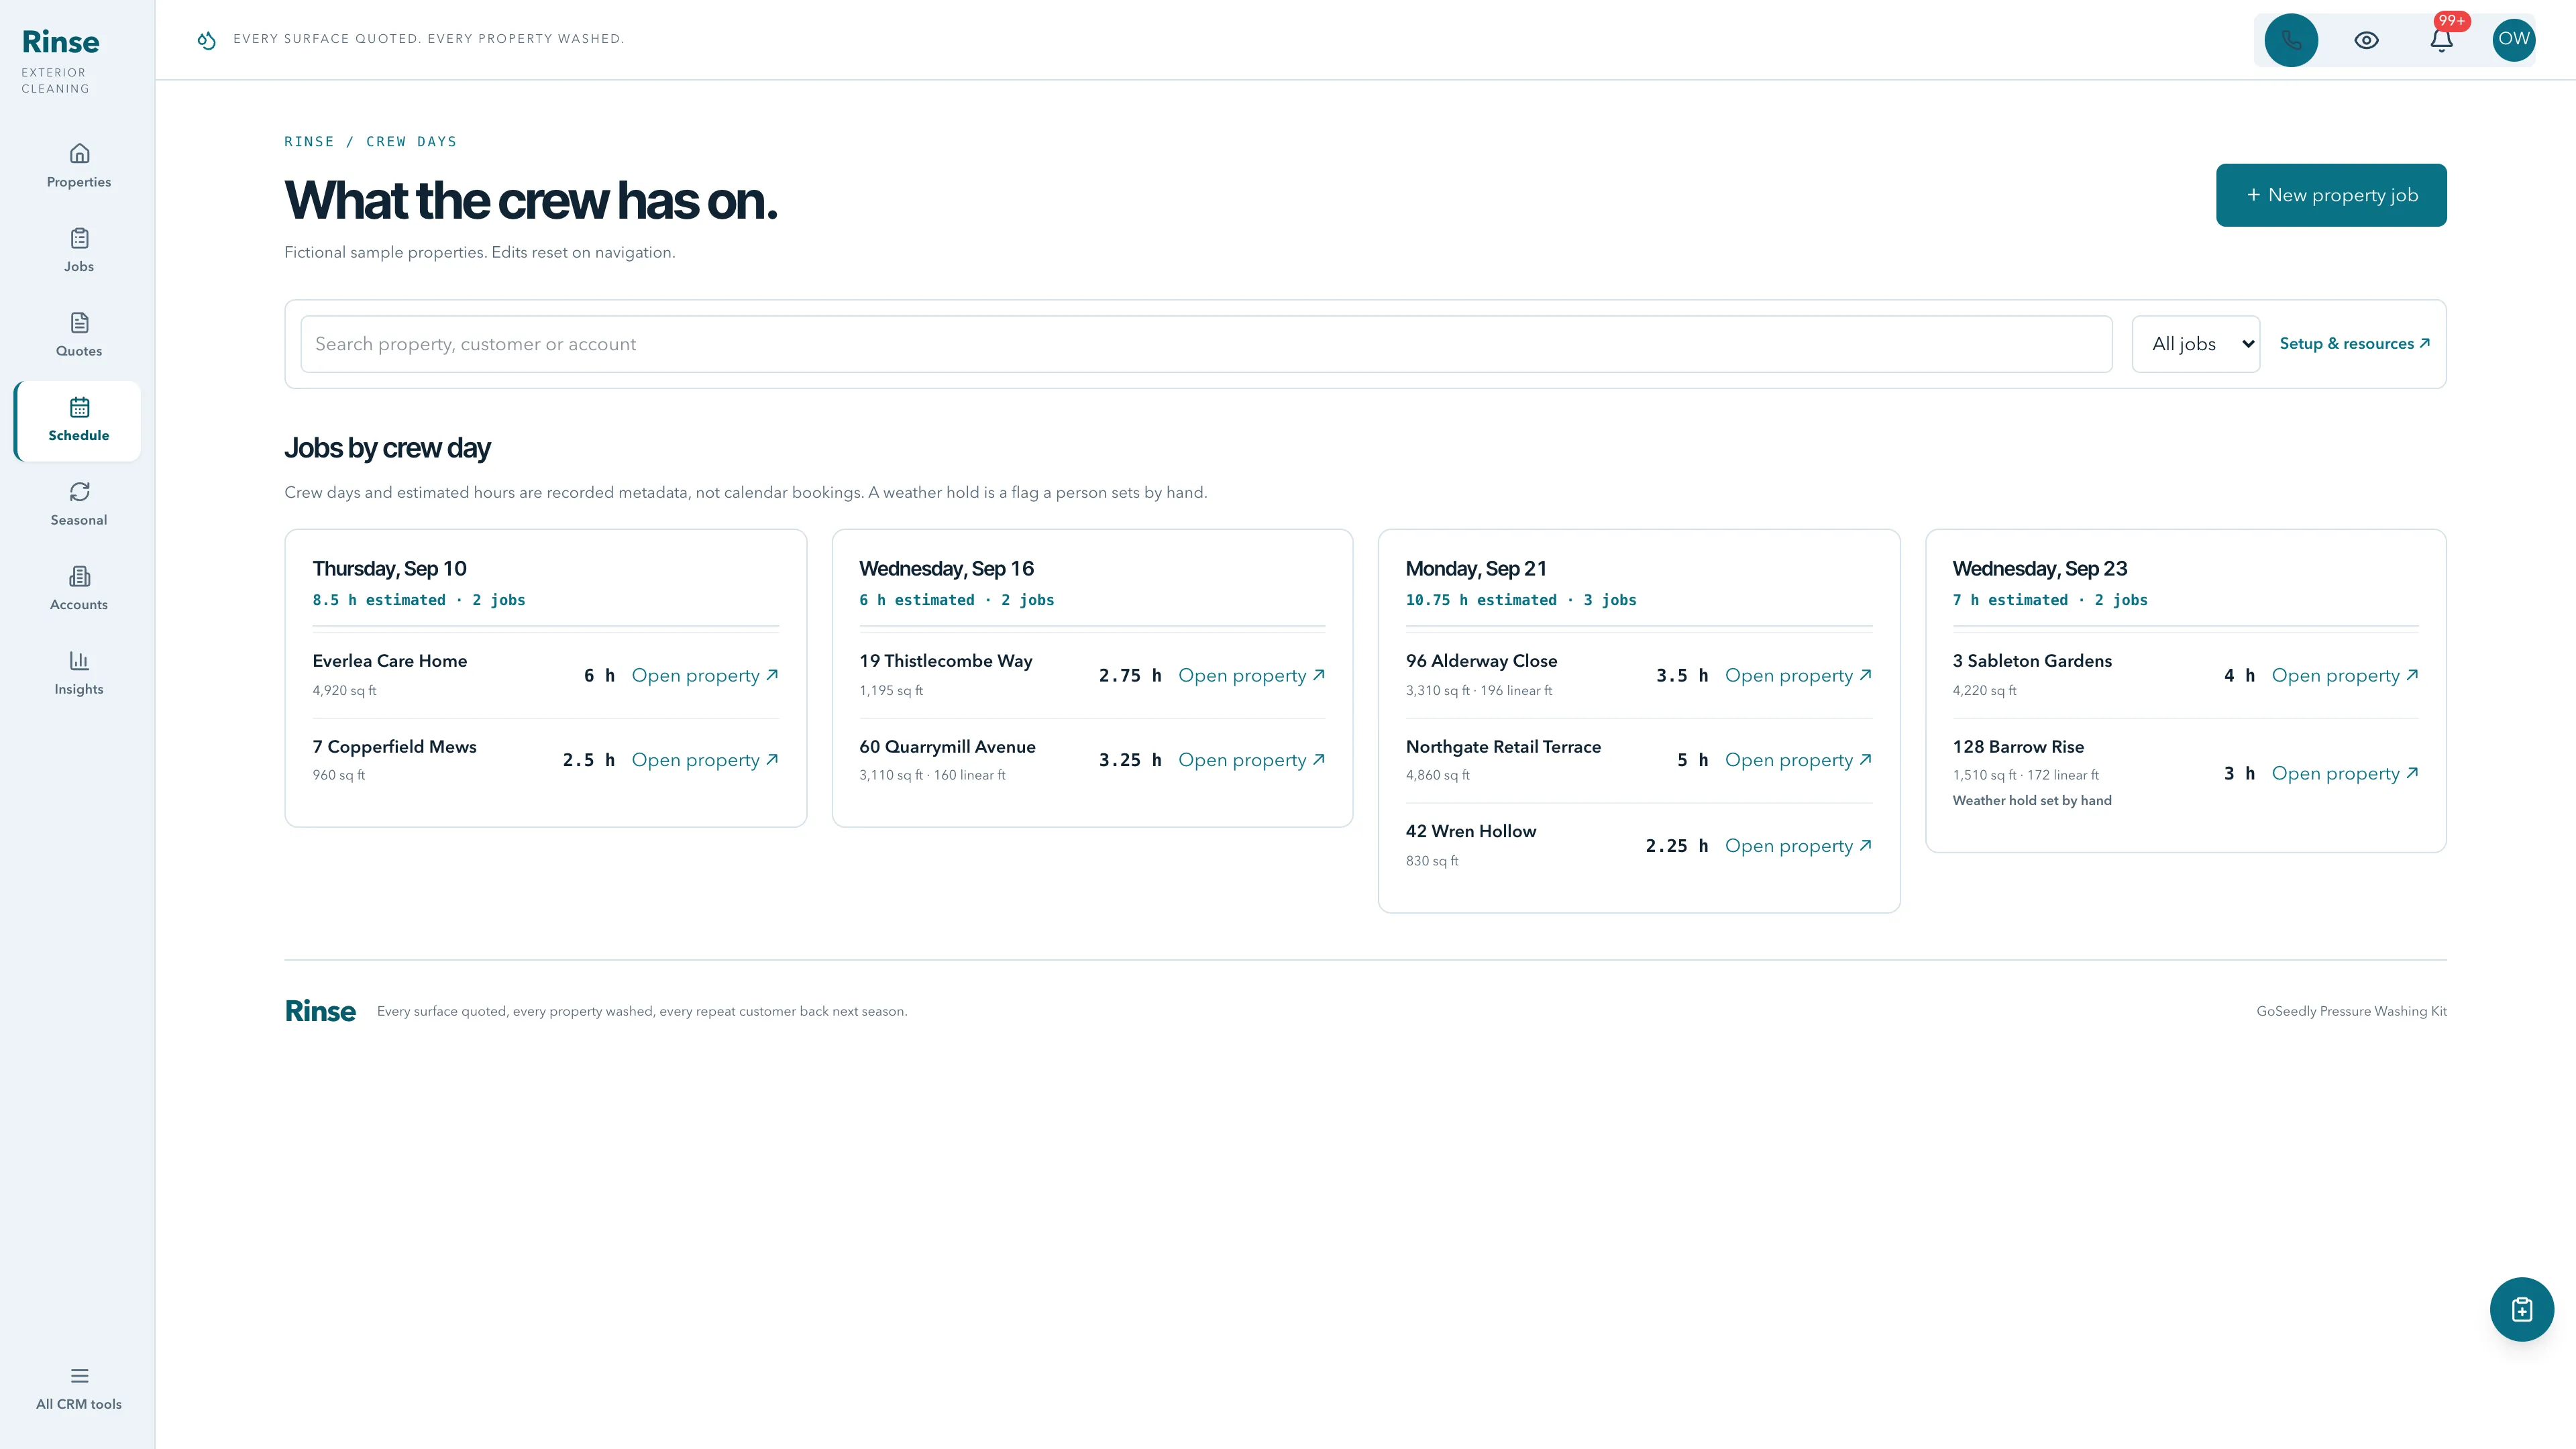Focus the search property input field
Screen dimensions: 2576x1449
[1206, 344]
